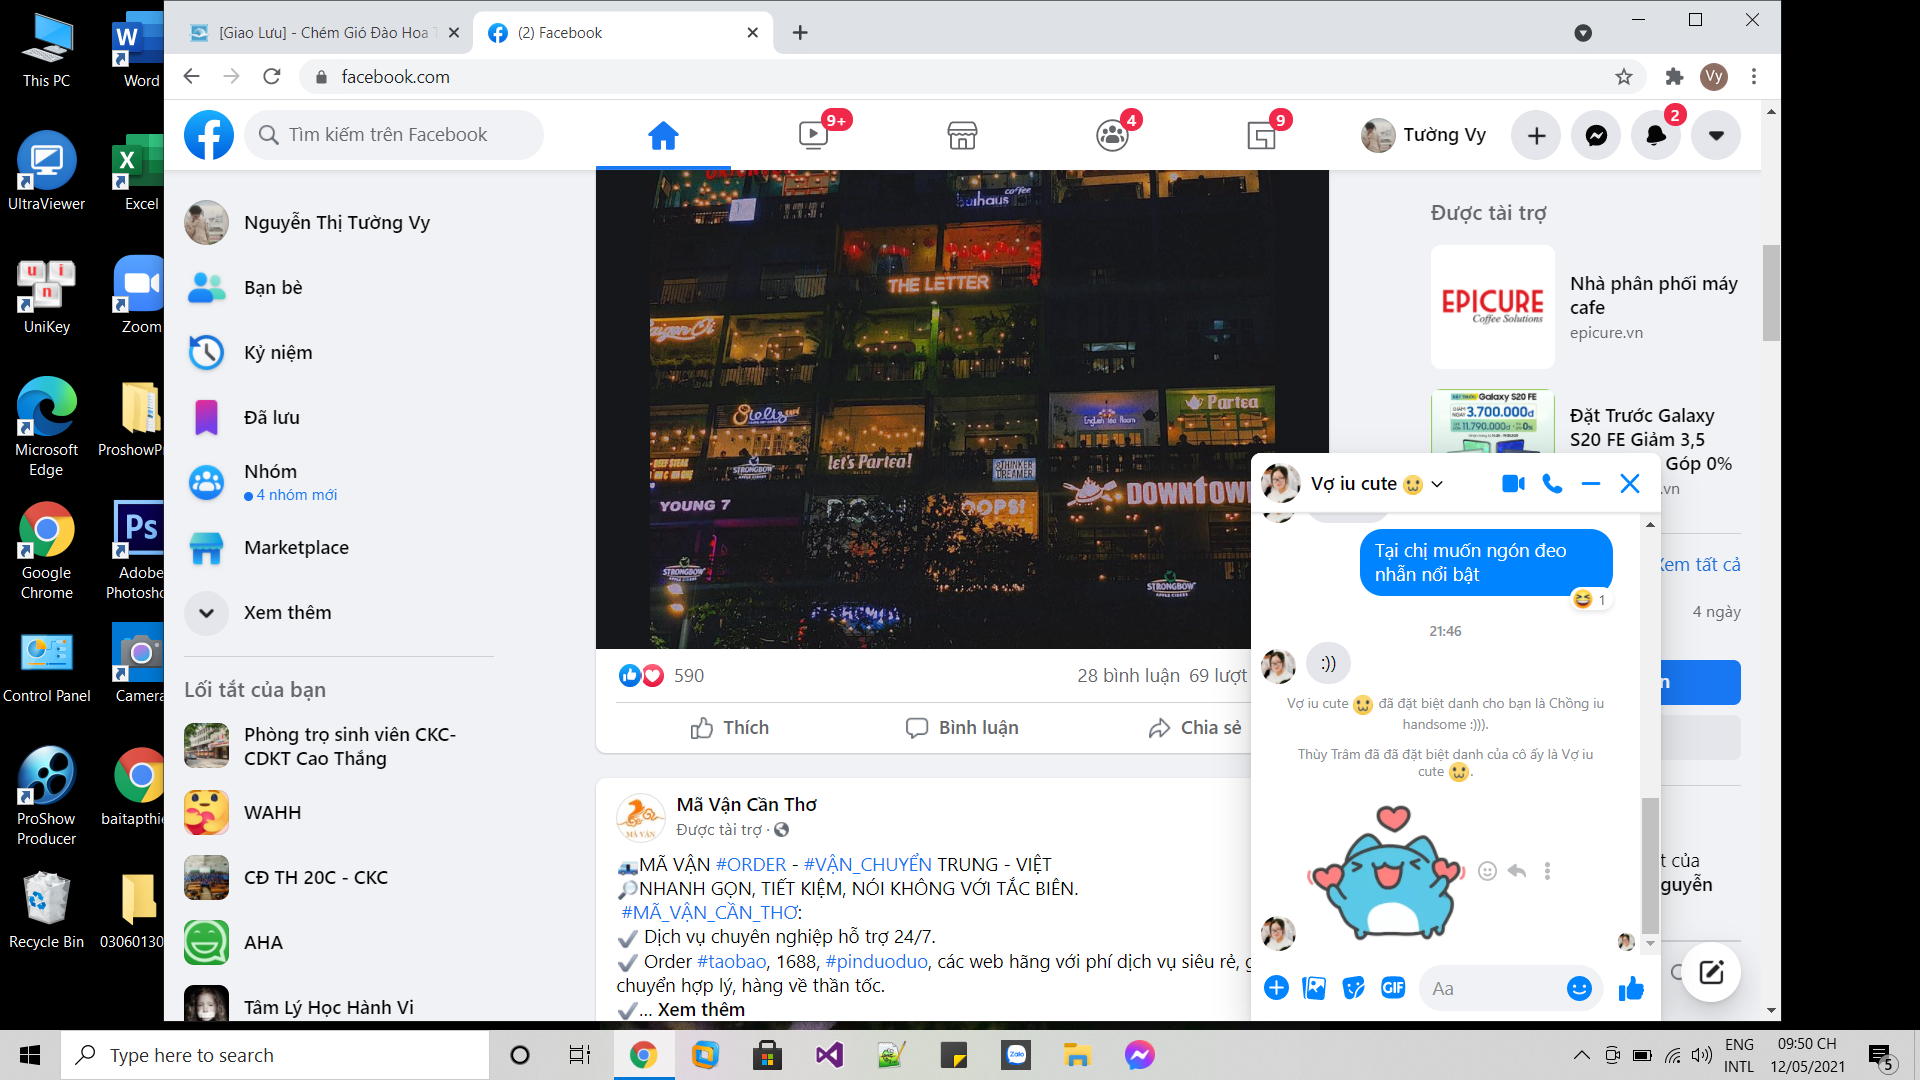
Task: Expand Xem thêm in left sidebar
Action: 287,613
